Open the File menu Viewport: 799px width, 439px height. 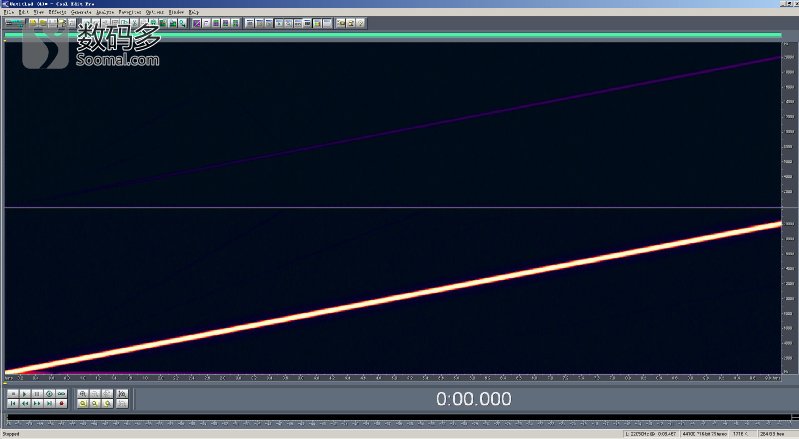(9, 12)
